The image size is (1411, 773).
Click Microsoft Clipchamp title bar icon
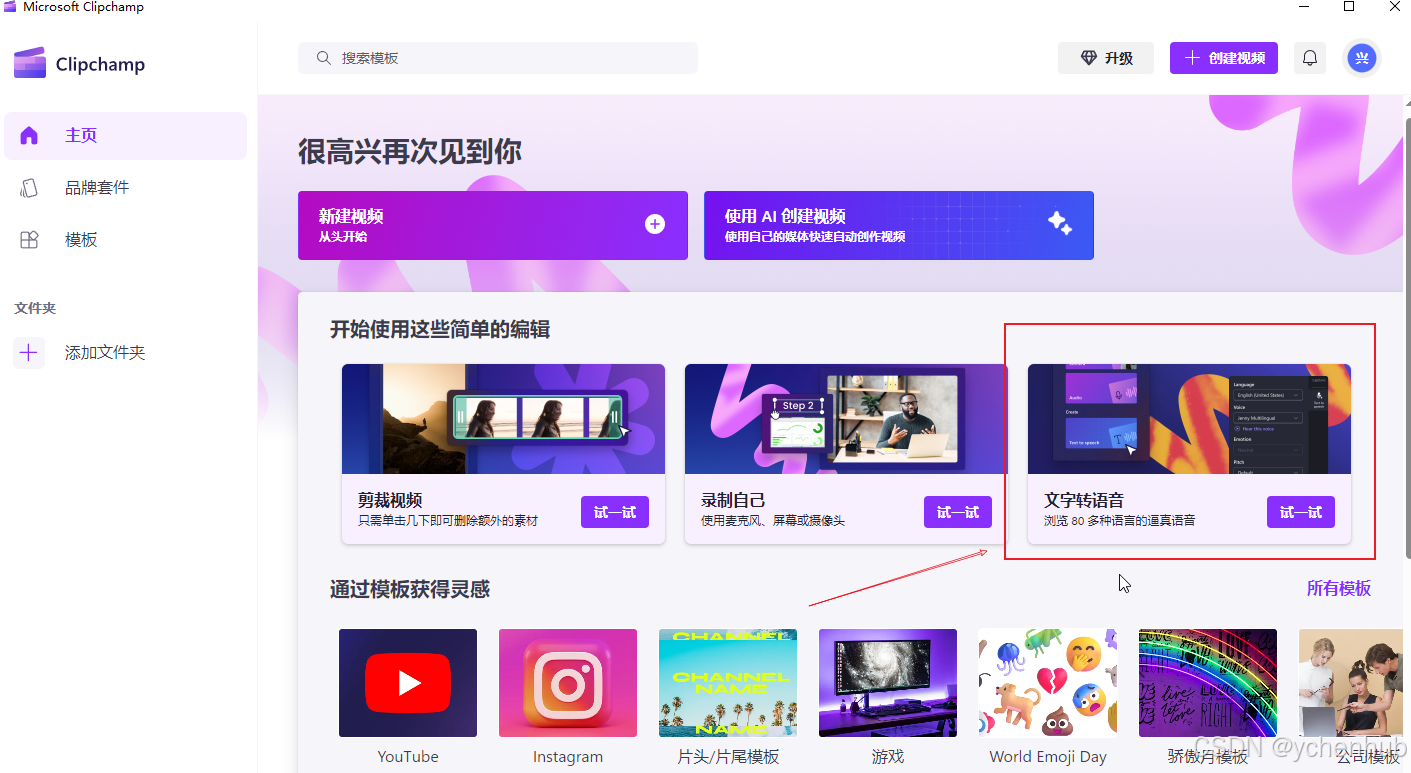point(9,7)
